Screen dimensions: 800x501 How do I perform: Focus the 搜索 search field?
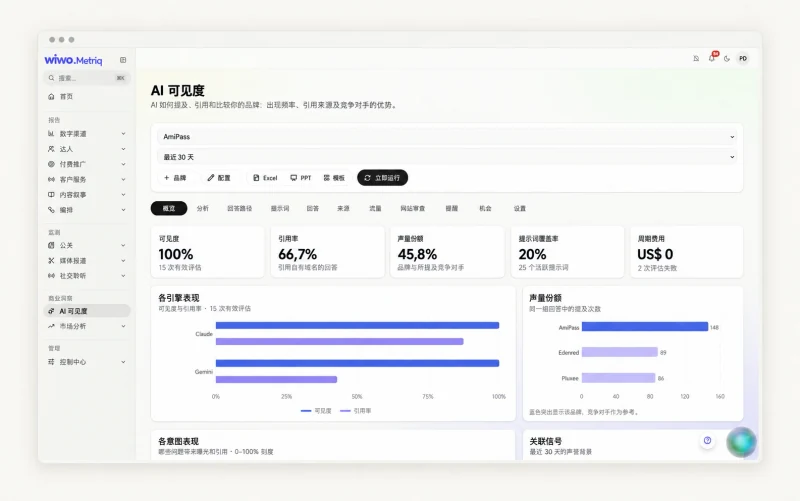87,78
